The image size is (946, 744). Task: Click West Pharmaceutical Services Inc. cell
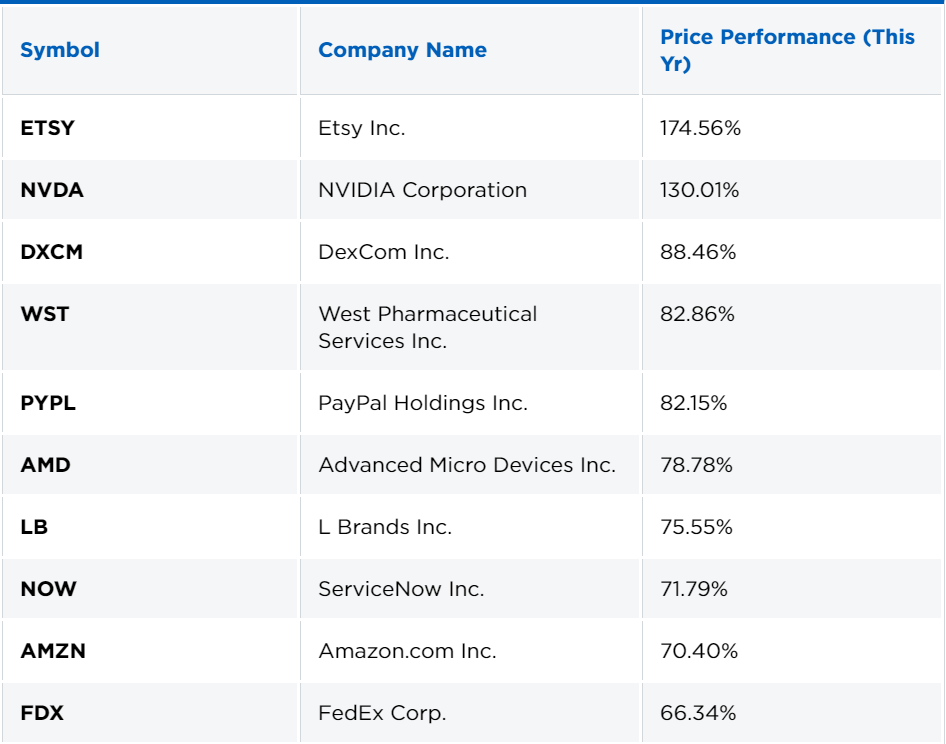427,327
